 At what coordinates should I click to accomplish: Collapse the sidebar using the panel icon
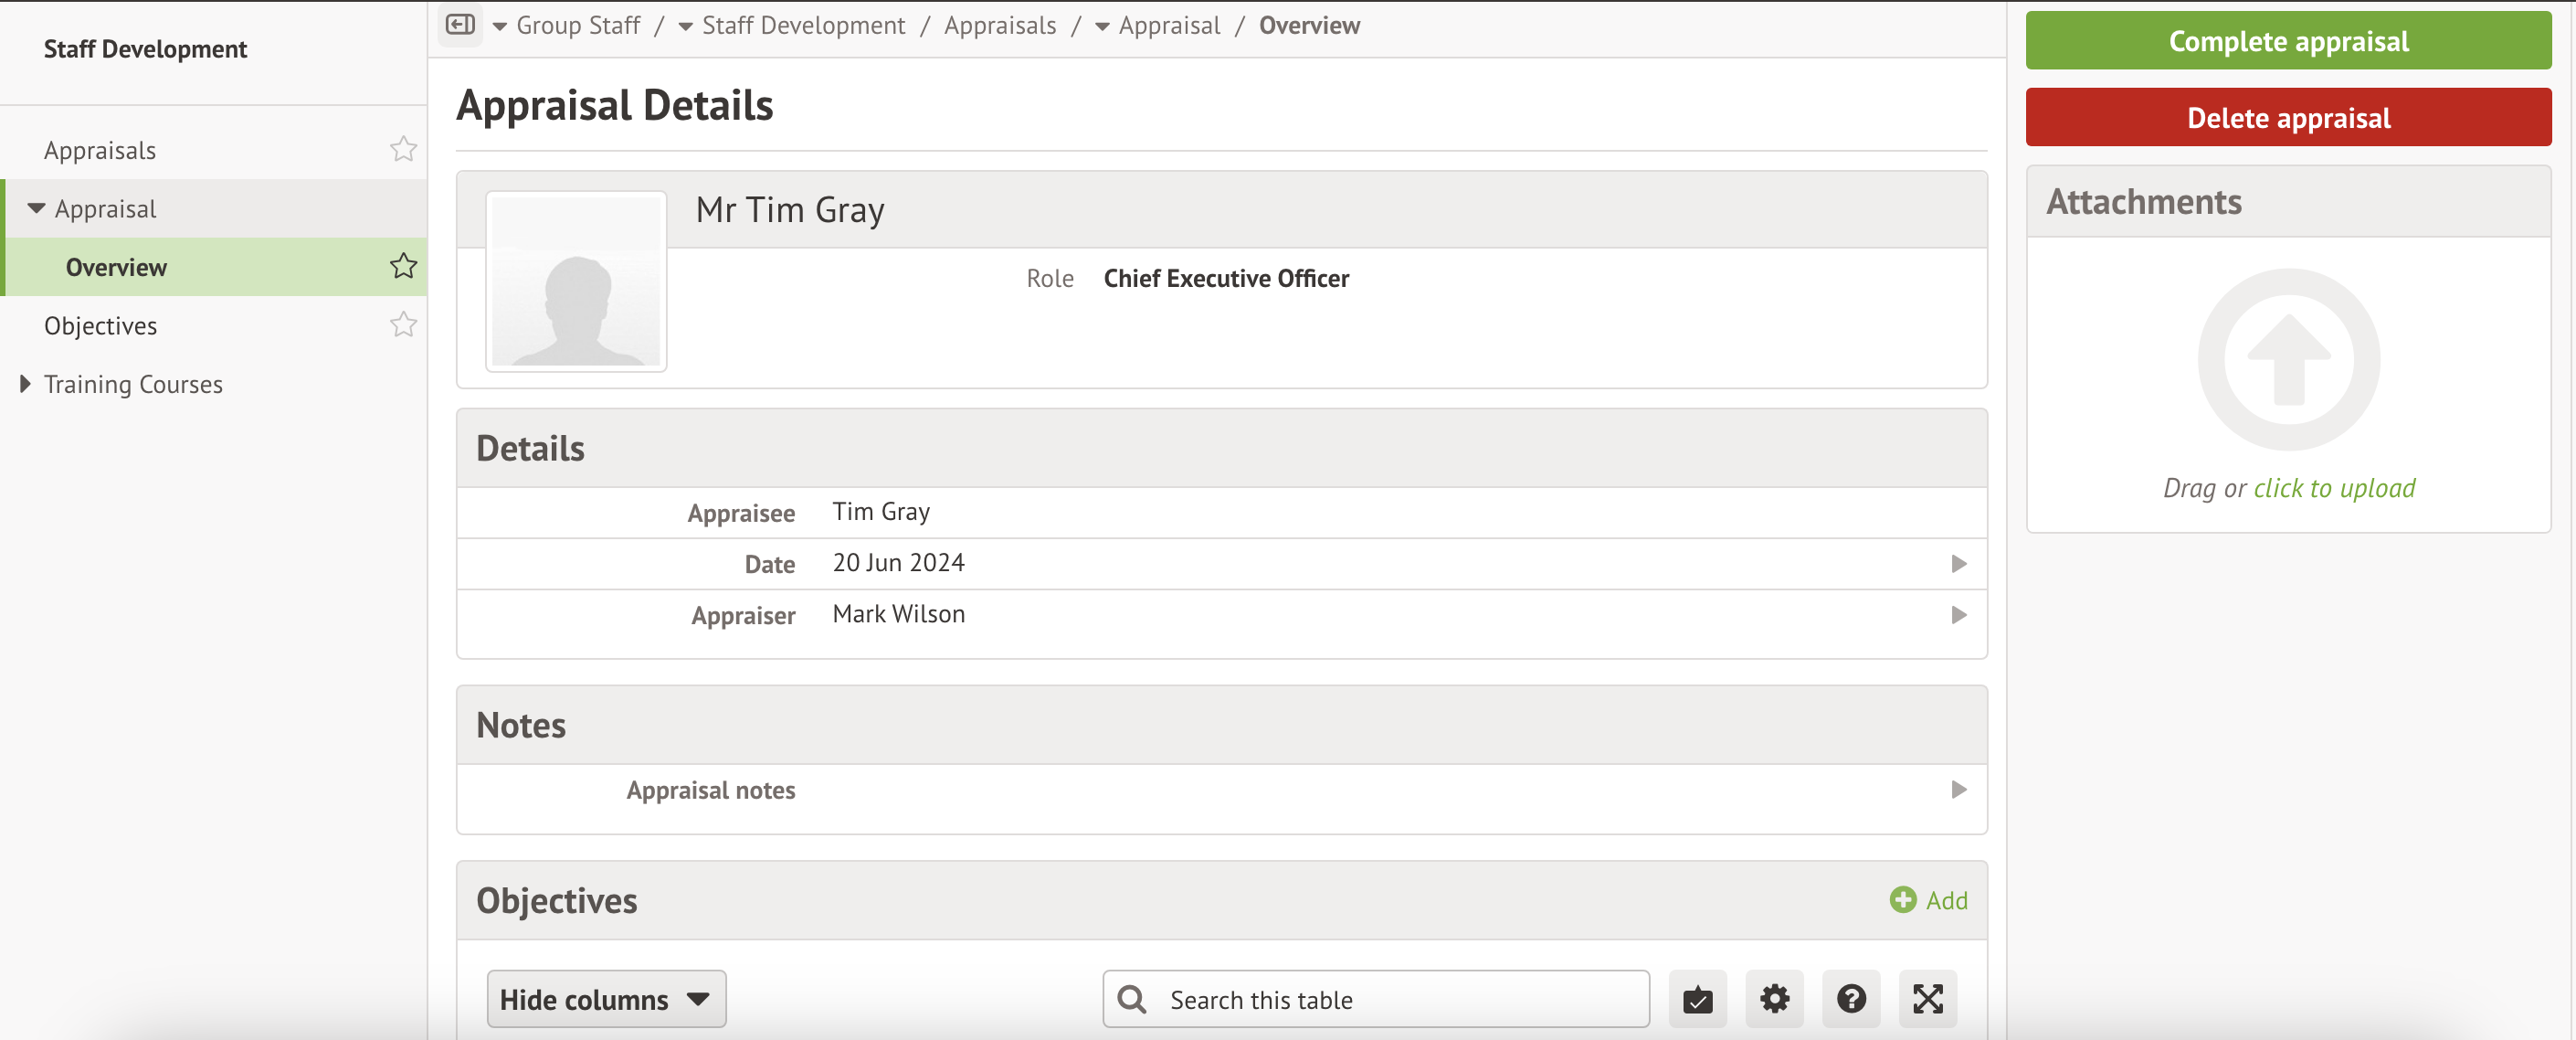tap(460, 24)
